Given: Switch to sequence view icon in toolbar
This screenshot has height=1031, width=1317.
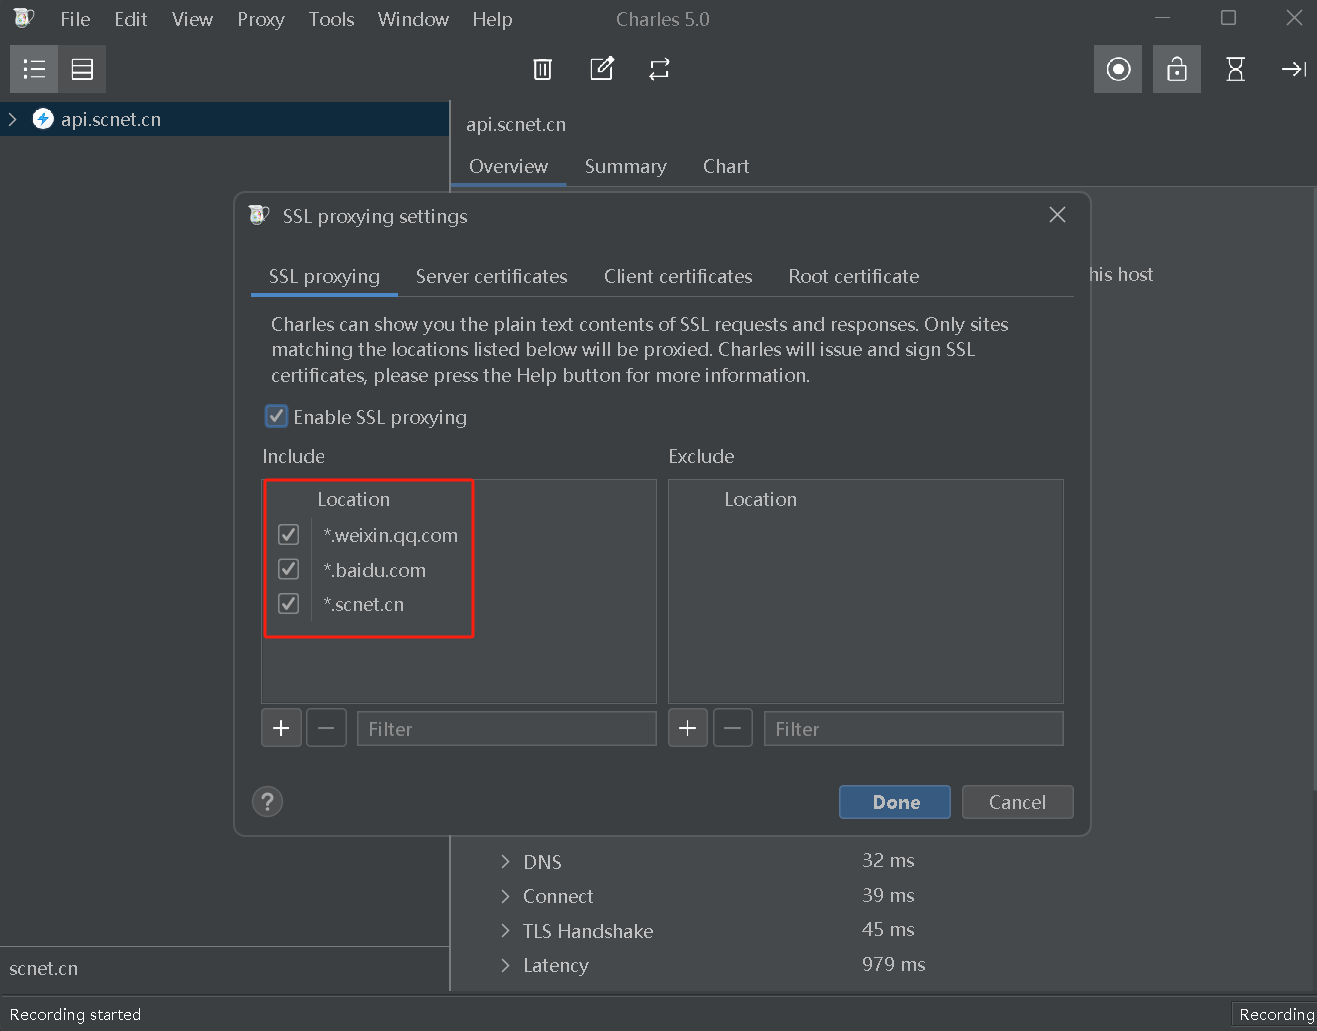Looking at the screenshot, I should click(x=82, y=69).
